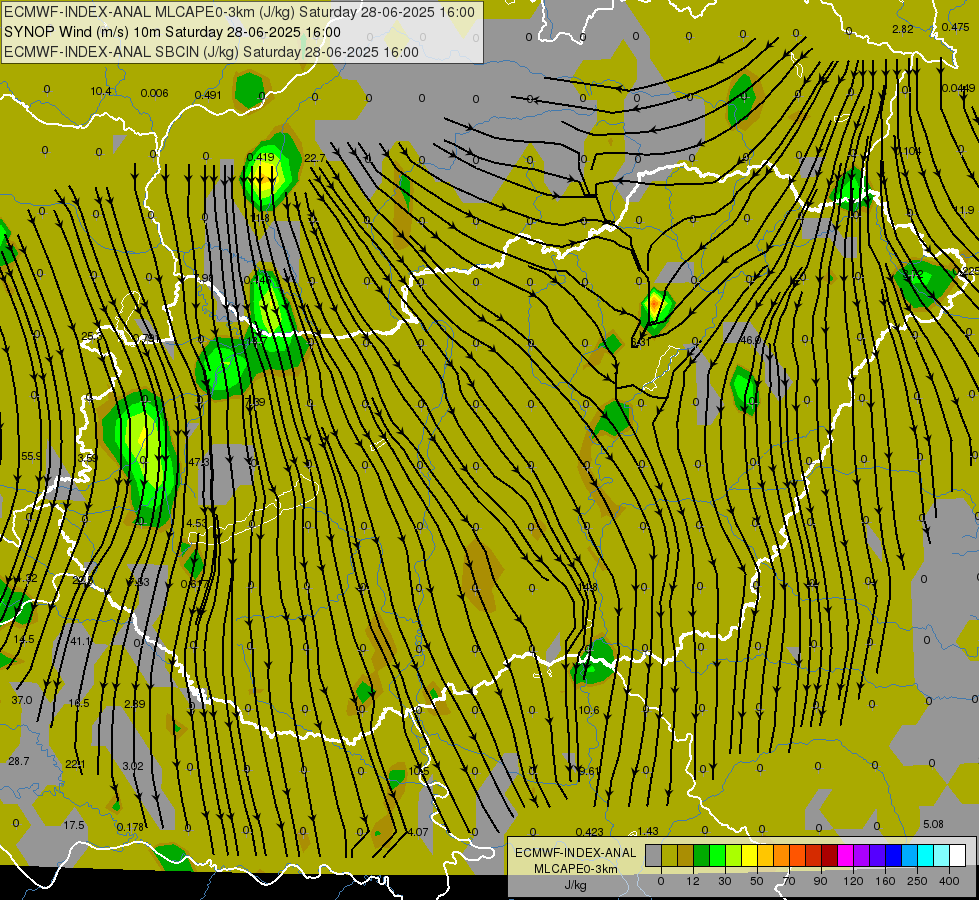979x900 pixels.
Task: Click the map value 4.07
Action: click(x=418, y=832)
